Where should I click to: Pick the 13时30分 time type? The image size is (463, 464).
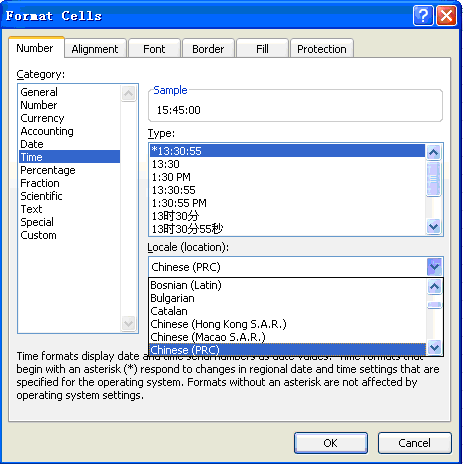287,216
